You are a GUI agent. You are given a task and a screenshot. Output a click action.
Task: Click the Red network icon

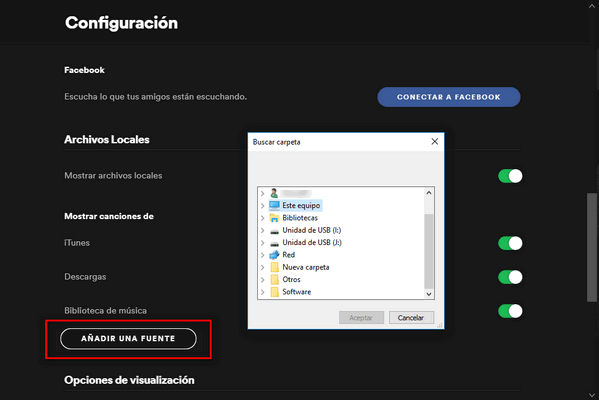(x=274, y=255)
